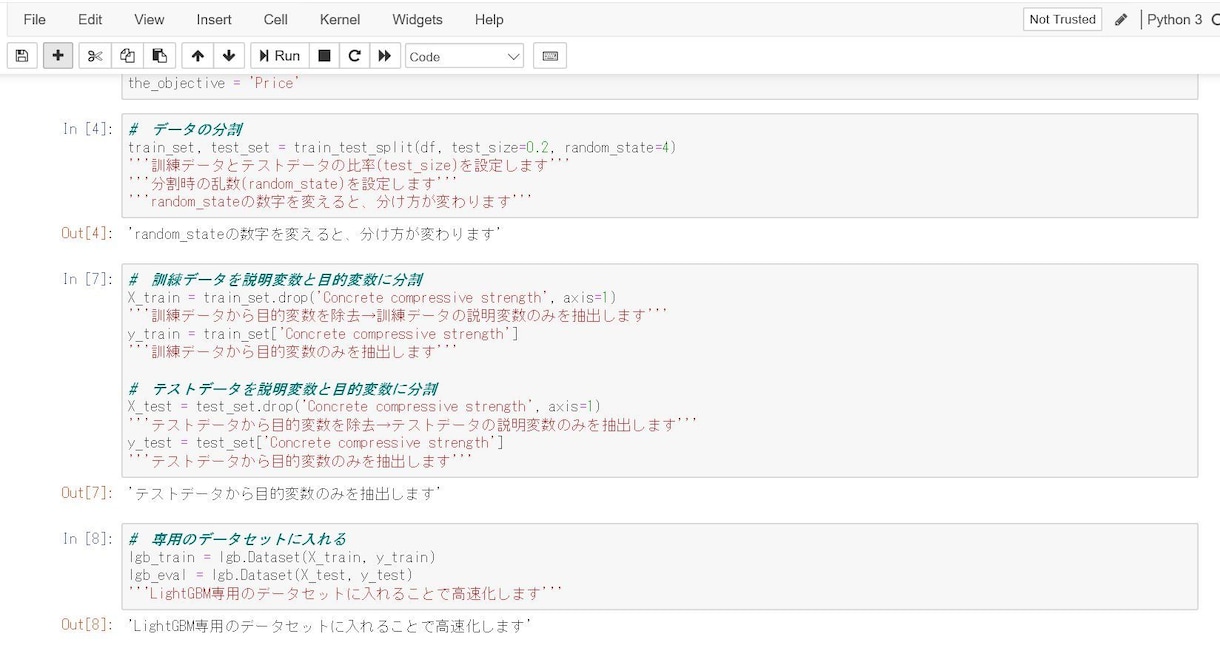
Task: Click the line 'lgb_eval = lgb.Dataset(X_test, y_test)'
Action: coord(270,575)
